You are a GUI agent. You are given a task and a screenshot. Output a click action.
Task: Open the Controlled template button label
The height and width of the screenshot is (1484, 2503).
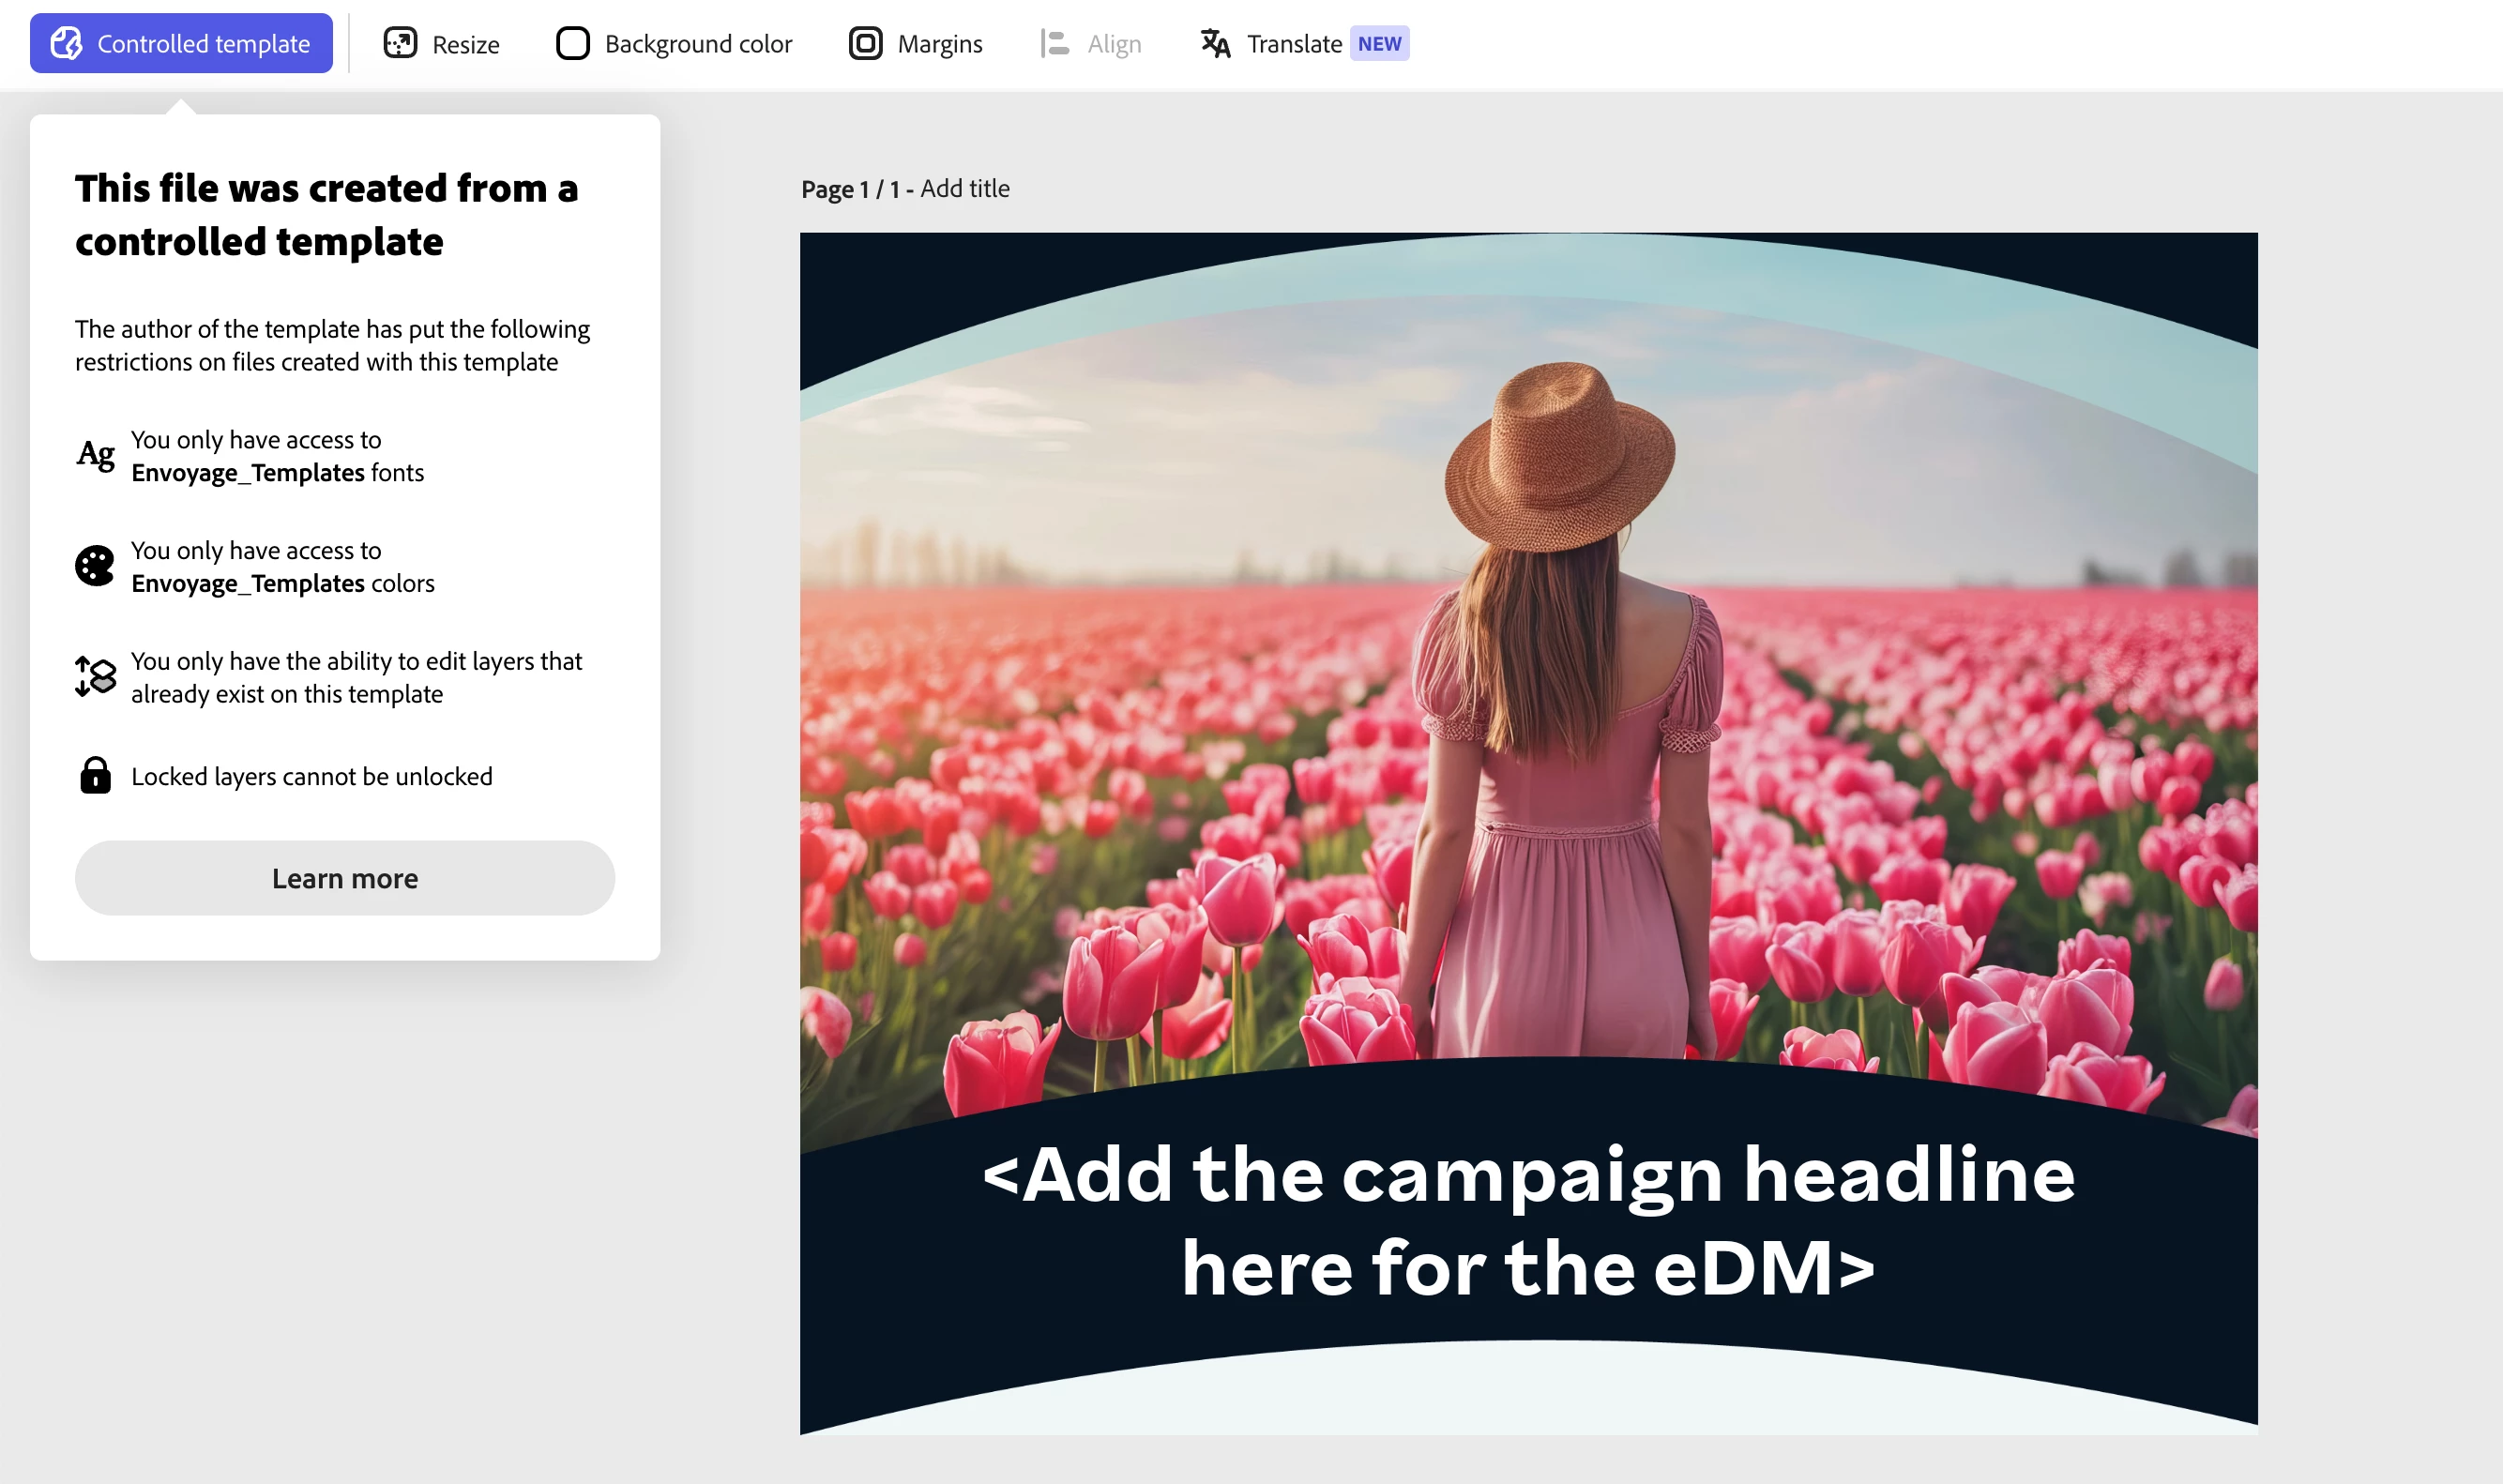tap(204, 43)
